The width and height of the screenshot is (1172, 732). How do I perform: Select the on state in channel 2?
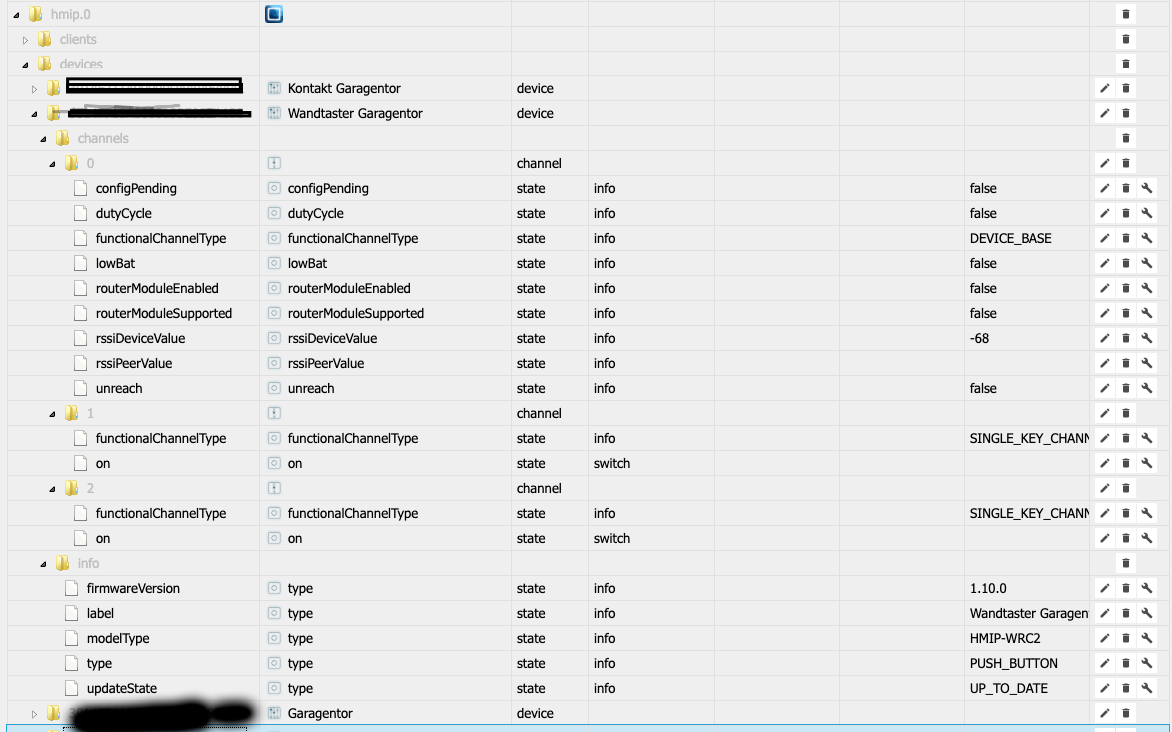[x=102, y=538]
